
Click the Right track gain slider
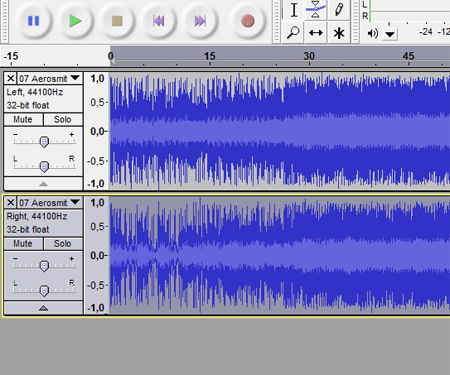pyautogui.click(x=44, y=266)
